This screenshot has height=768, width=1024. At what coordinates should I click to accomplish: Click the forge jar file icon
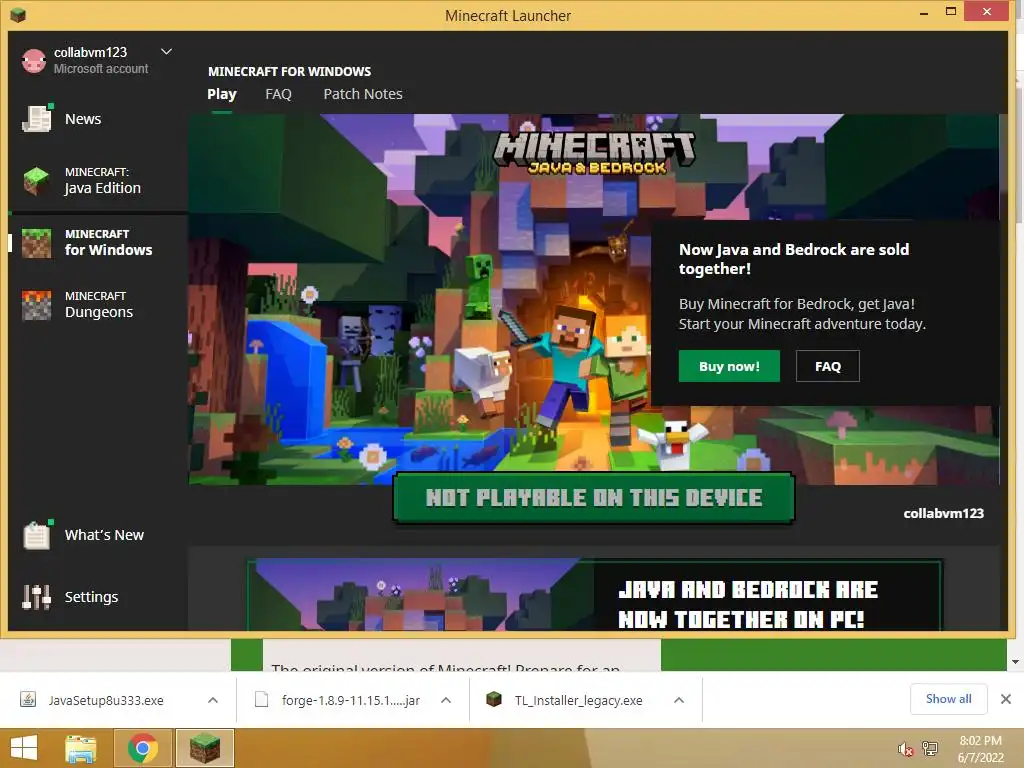tap(261, 699)
